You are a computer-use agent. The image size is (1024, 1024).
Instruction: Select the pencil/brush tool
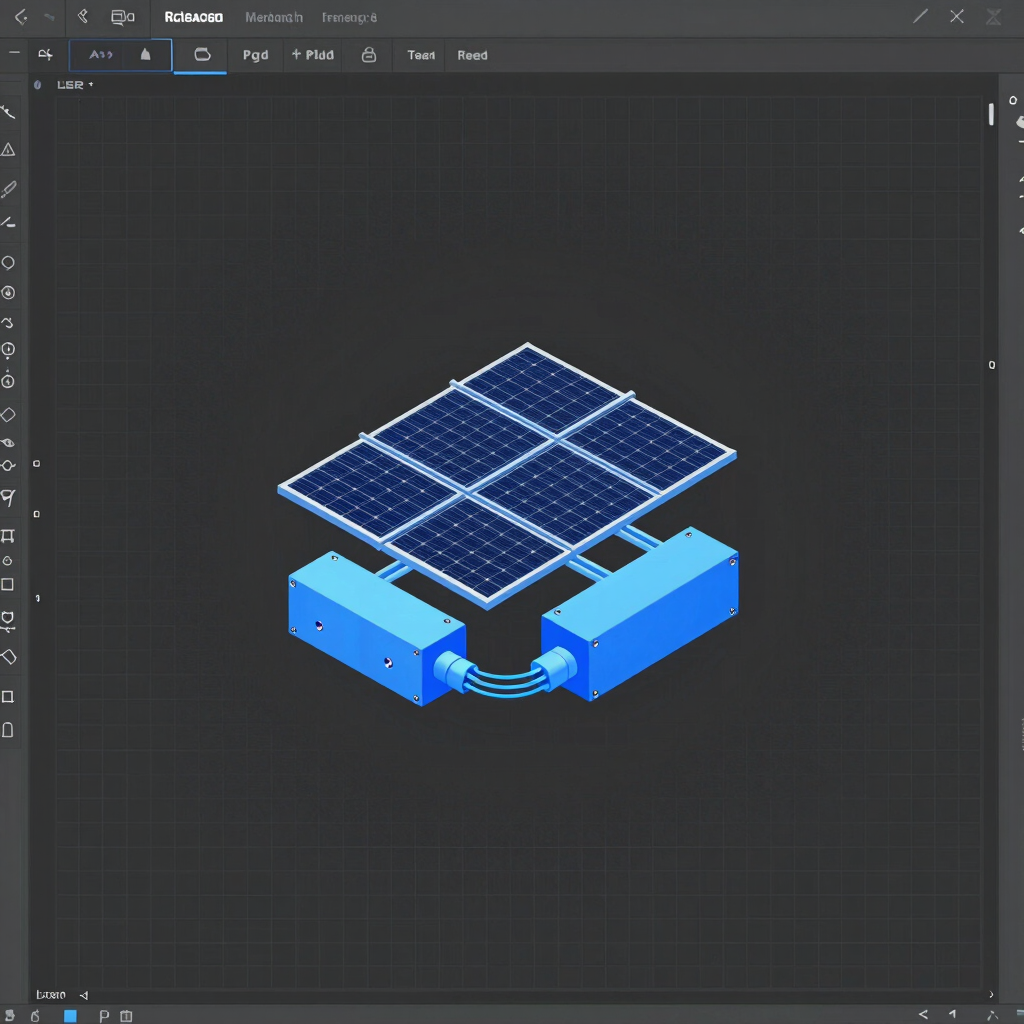(8, 189)
